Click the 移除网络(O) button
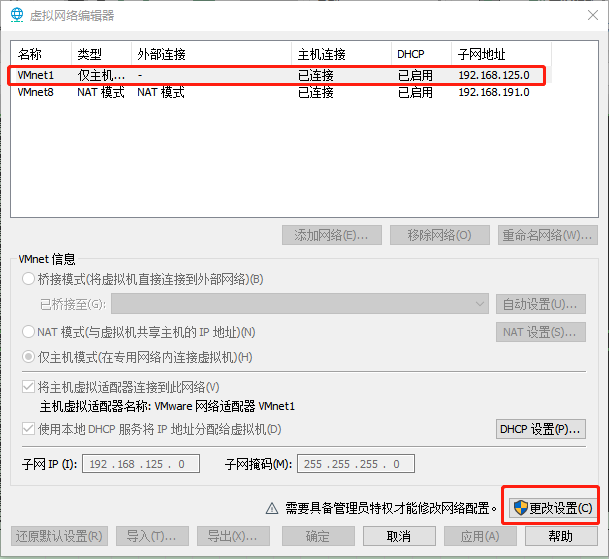Screen dimensions: 609x559 tap(440, 235)
